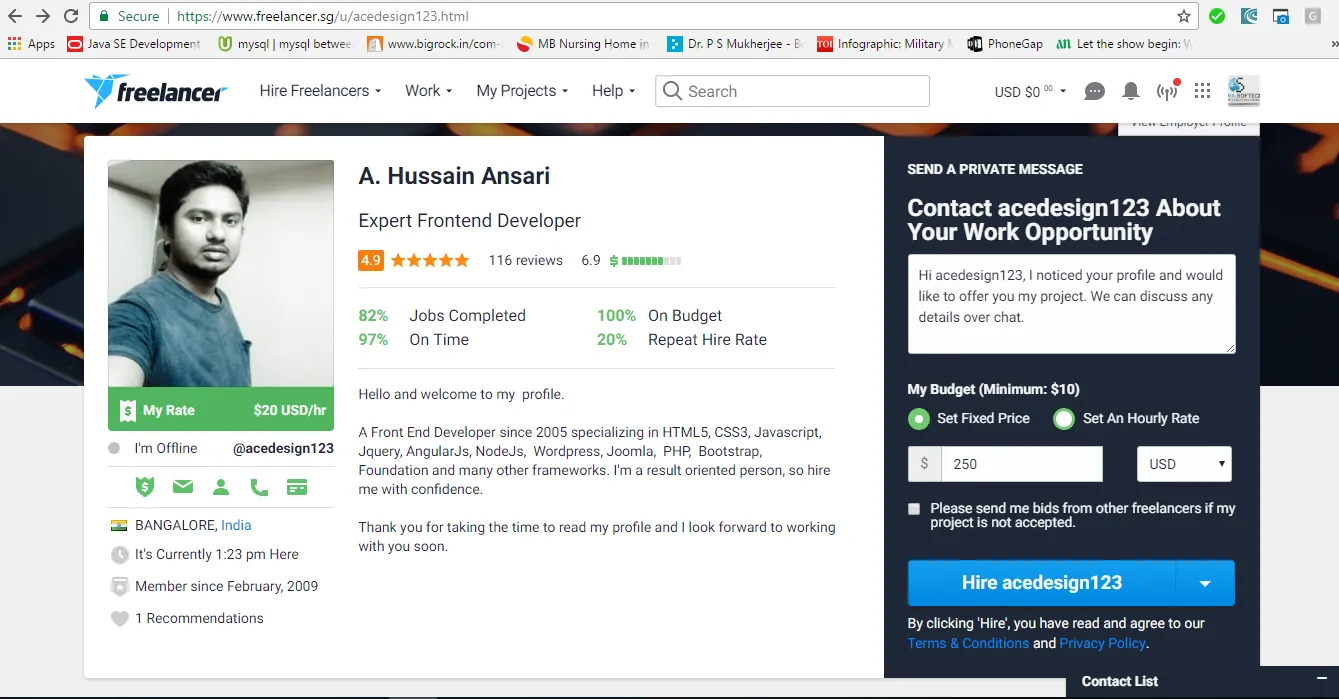Open the Work menu
The width and height of the screenshot is (1339, 699).
(x=428, y=90)
